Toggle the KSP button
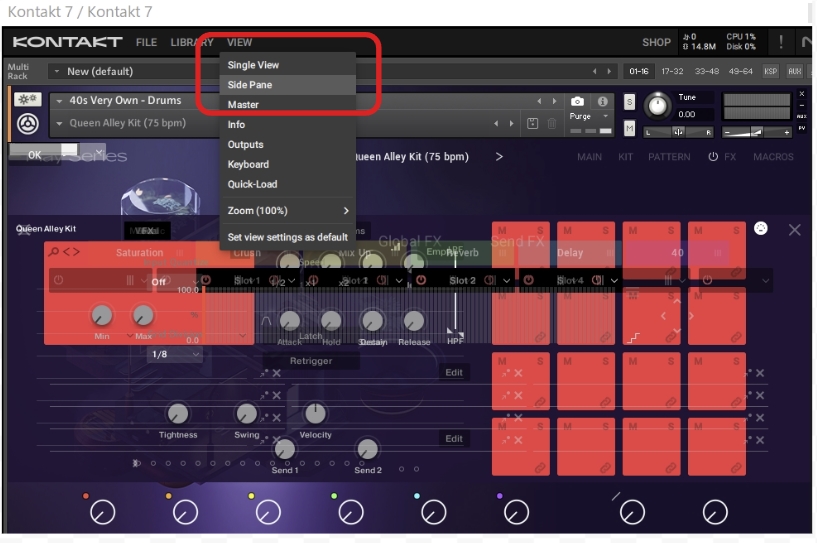 (771, 71)
